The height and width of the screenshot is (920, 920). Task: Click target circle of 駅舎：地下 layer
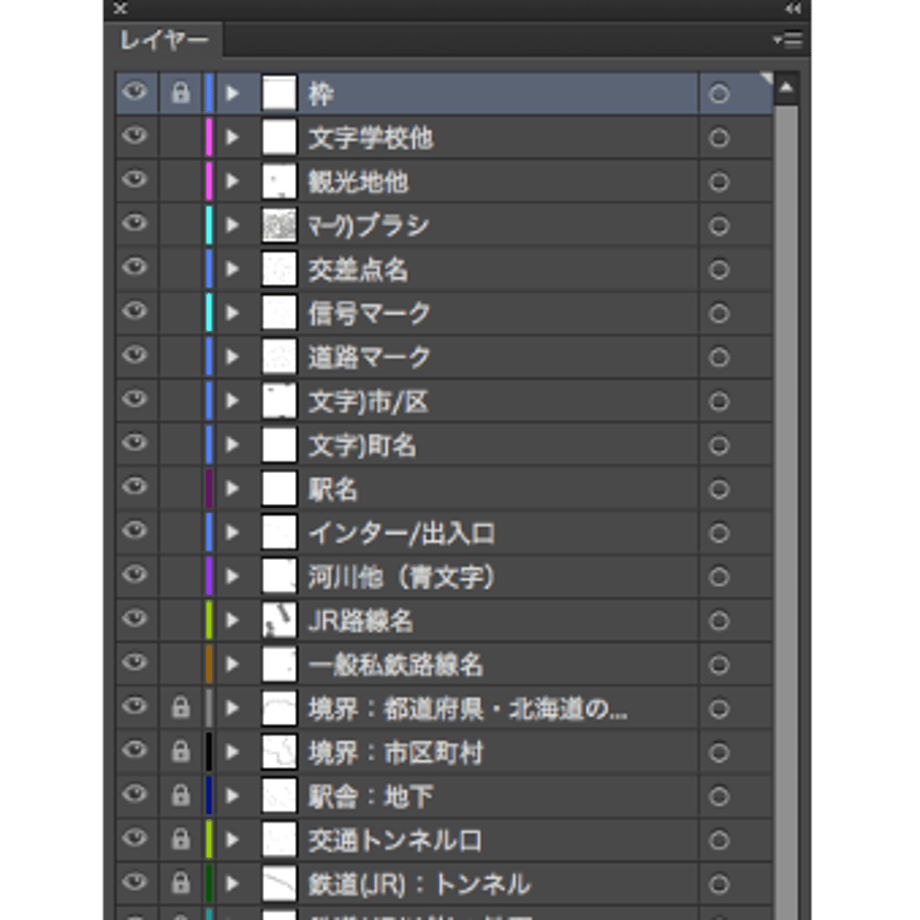(x=719, y=796)
